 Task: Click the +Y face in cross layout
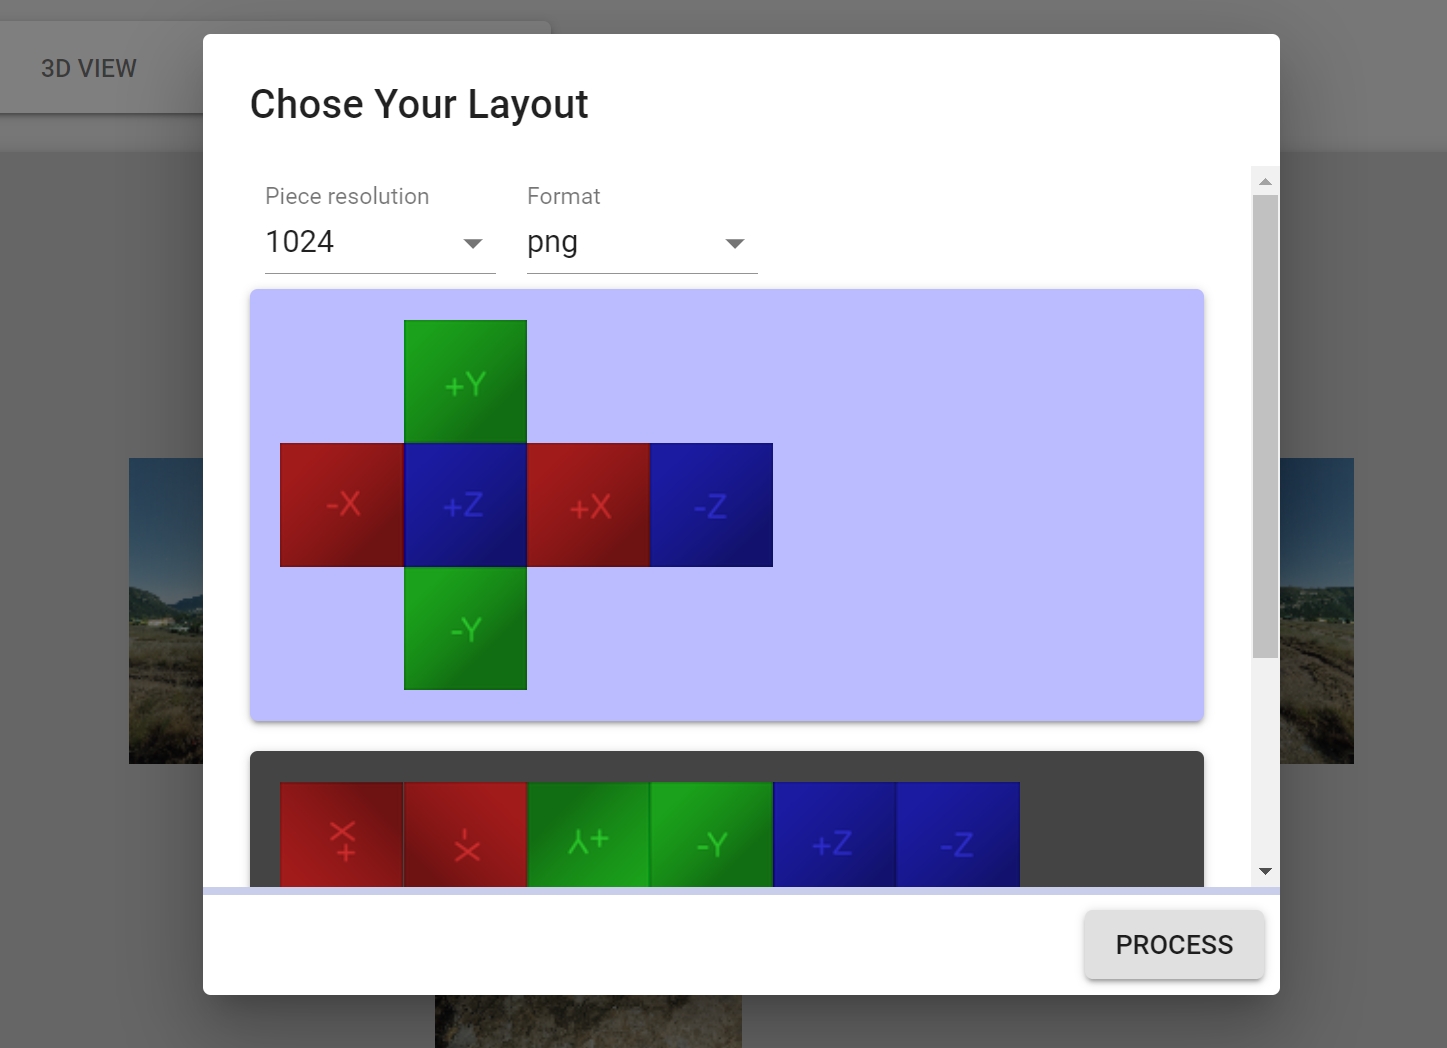tap(465, 382)
